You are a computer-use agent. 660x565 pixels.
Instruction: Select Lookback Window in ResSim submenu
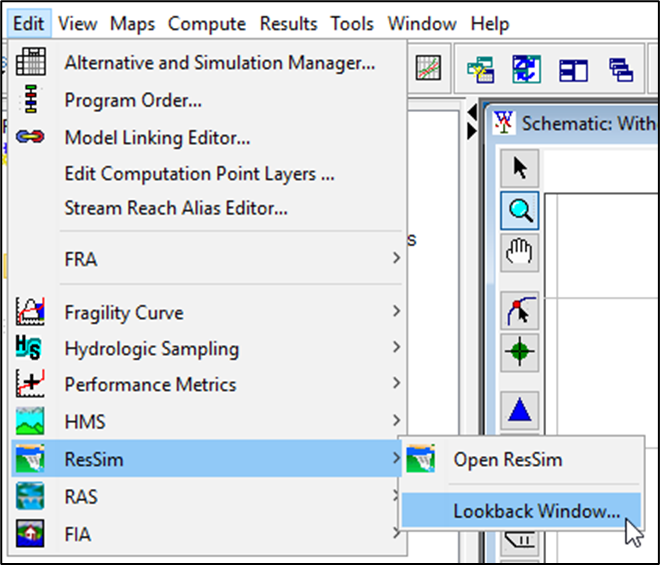click(x=521, y=511)
